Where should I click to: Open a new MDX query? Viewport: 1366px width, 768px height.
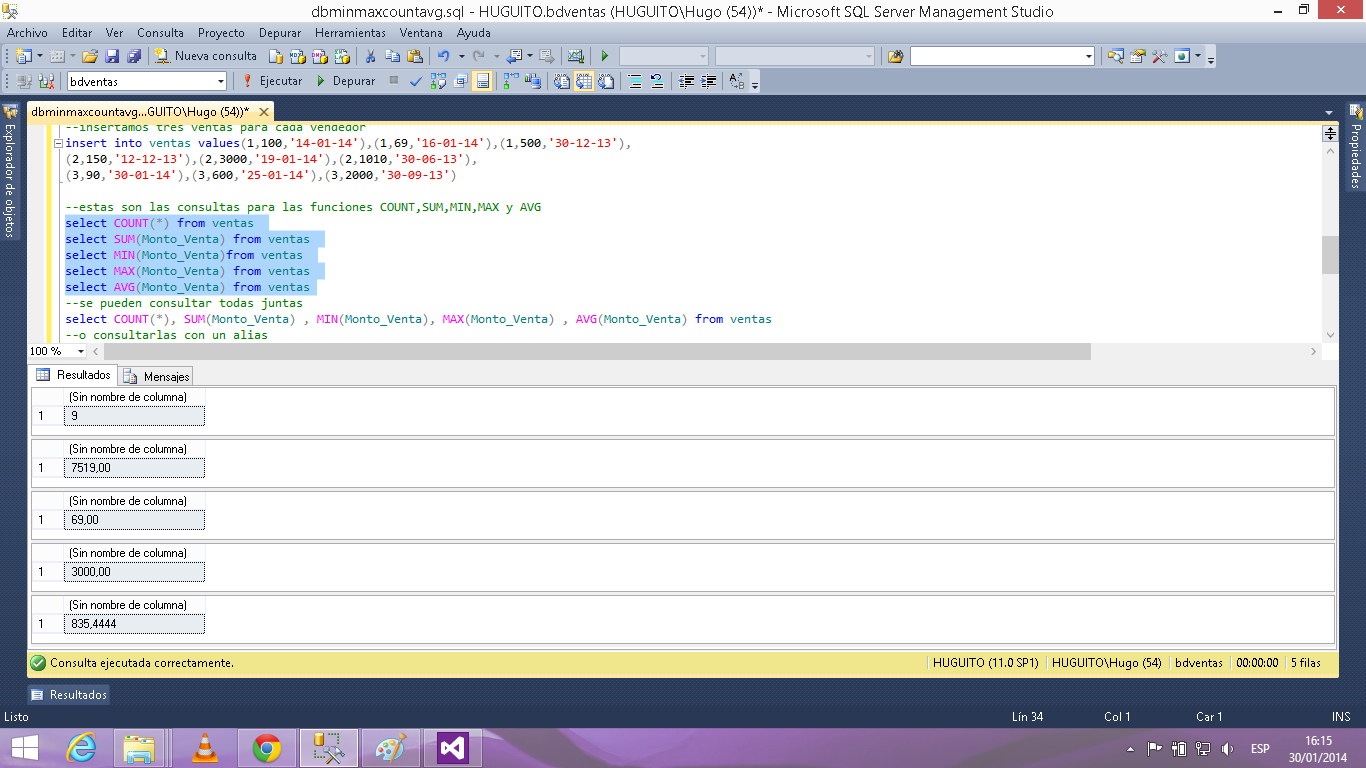298,56
